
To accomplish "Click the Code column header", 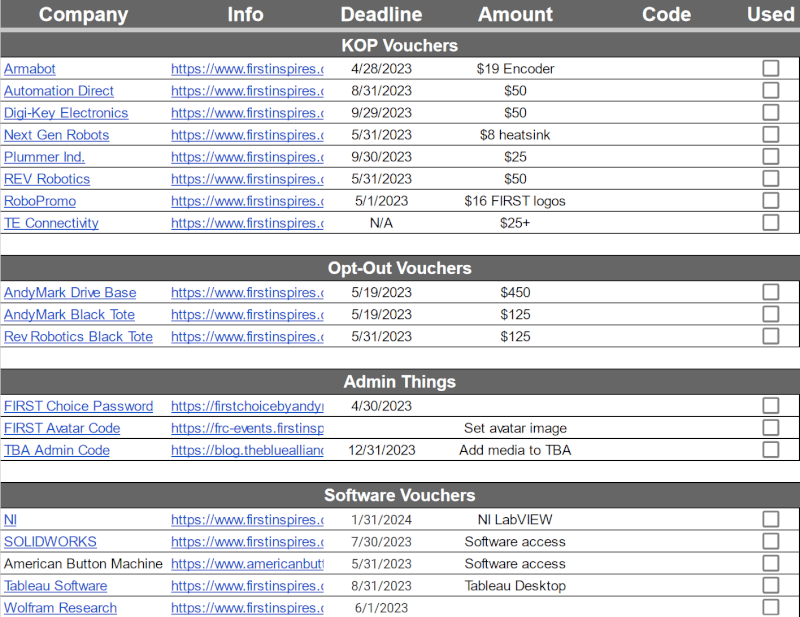I will 666,14.
